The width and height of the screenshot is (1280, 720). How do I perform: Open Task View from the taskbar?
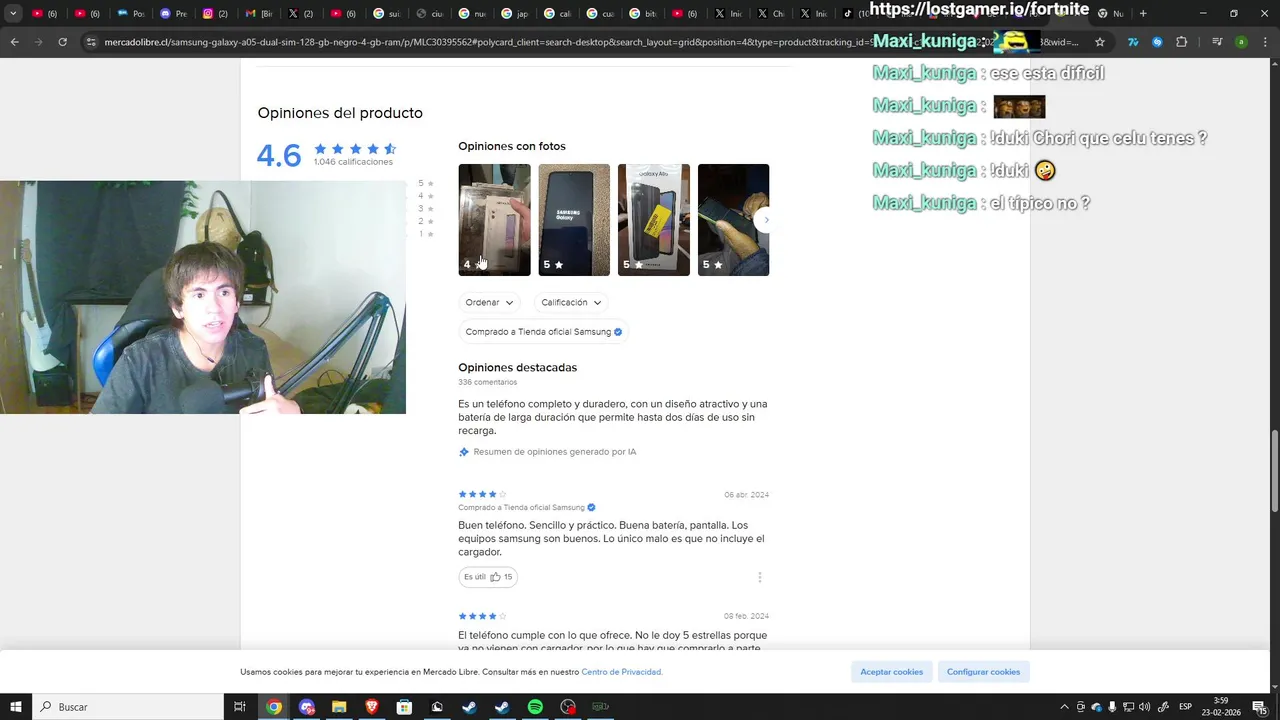(x=240, y=707)
